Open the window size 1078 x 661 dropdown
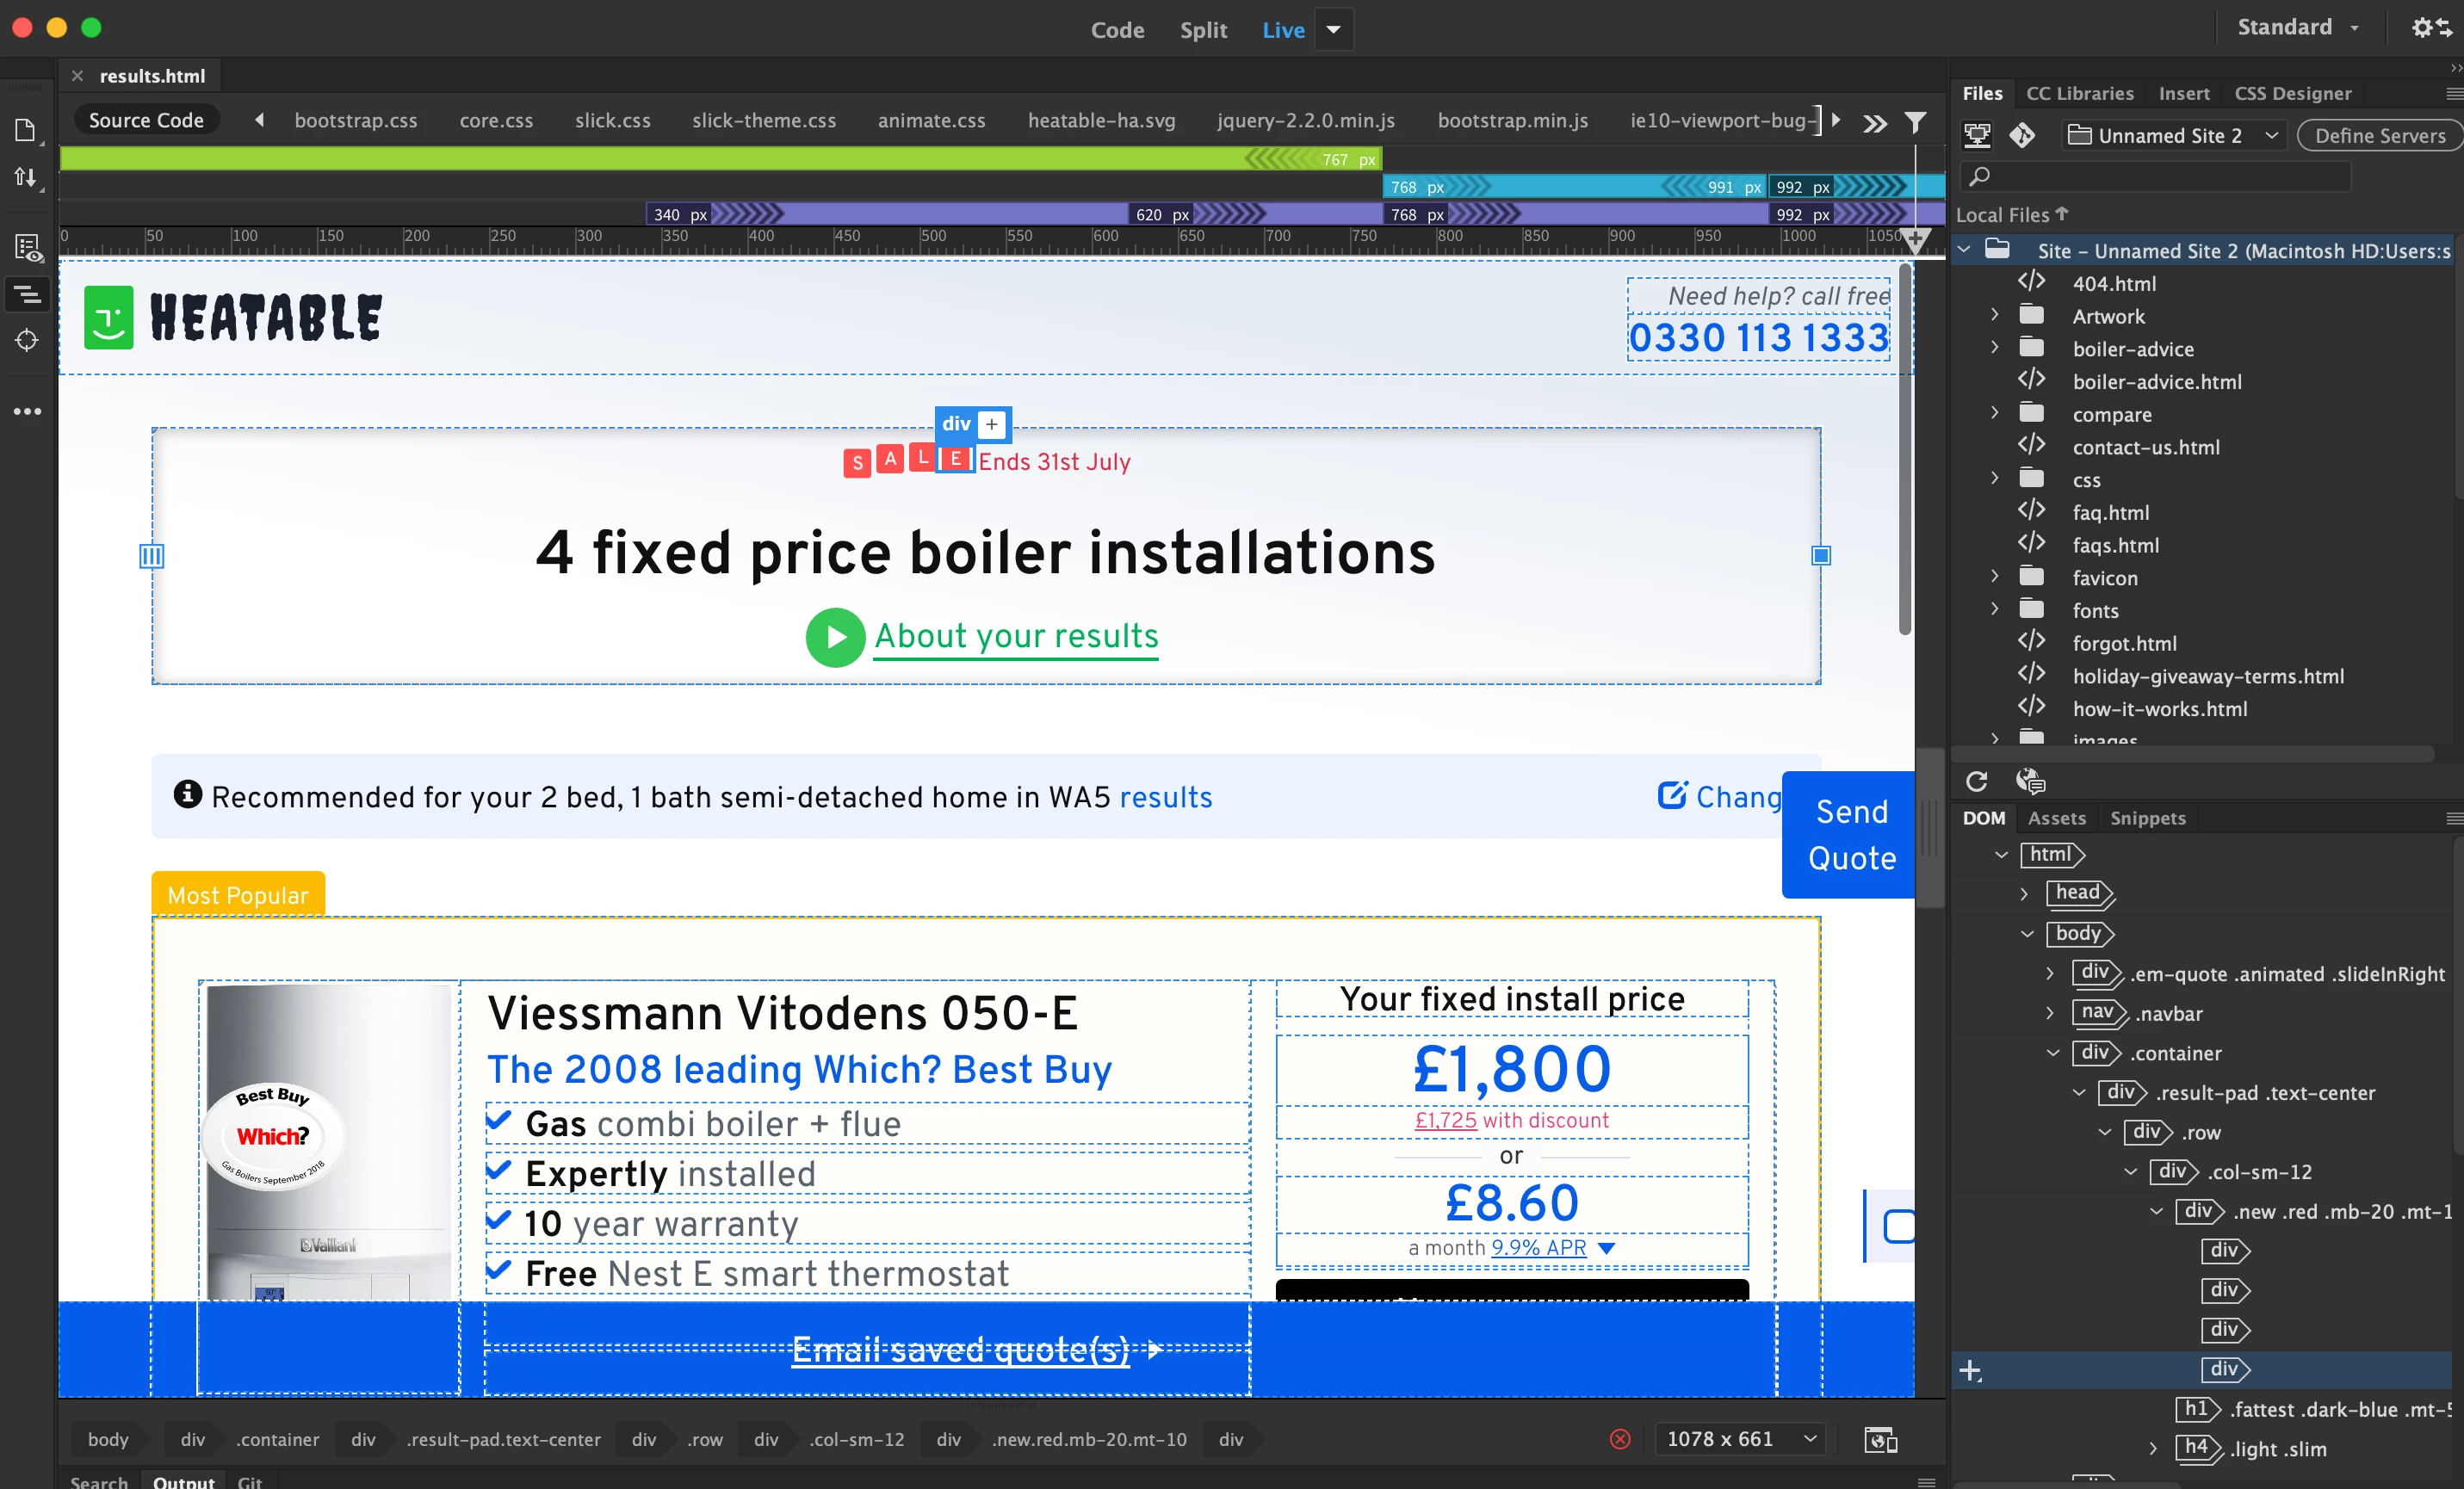Image resolution: width=2464 pixels, height=1489 pixels. (1740, 1439)
